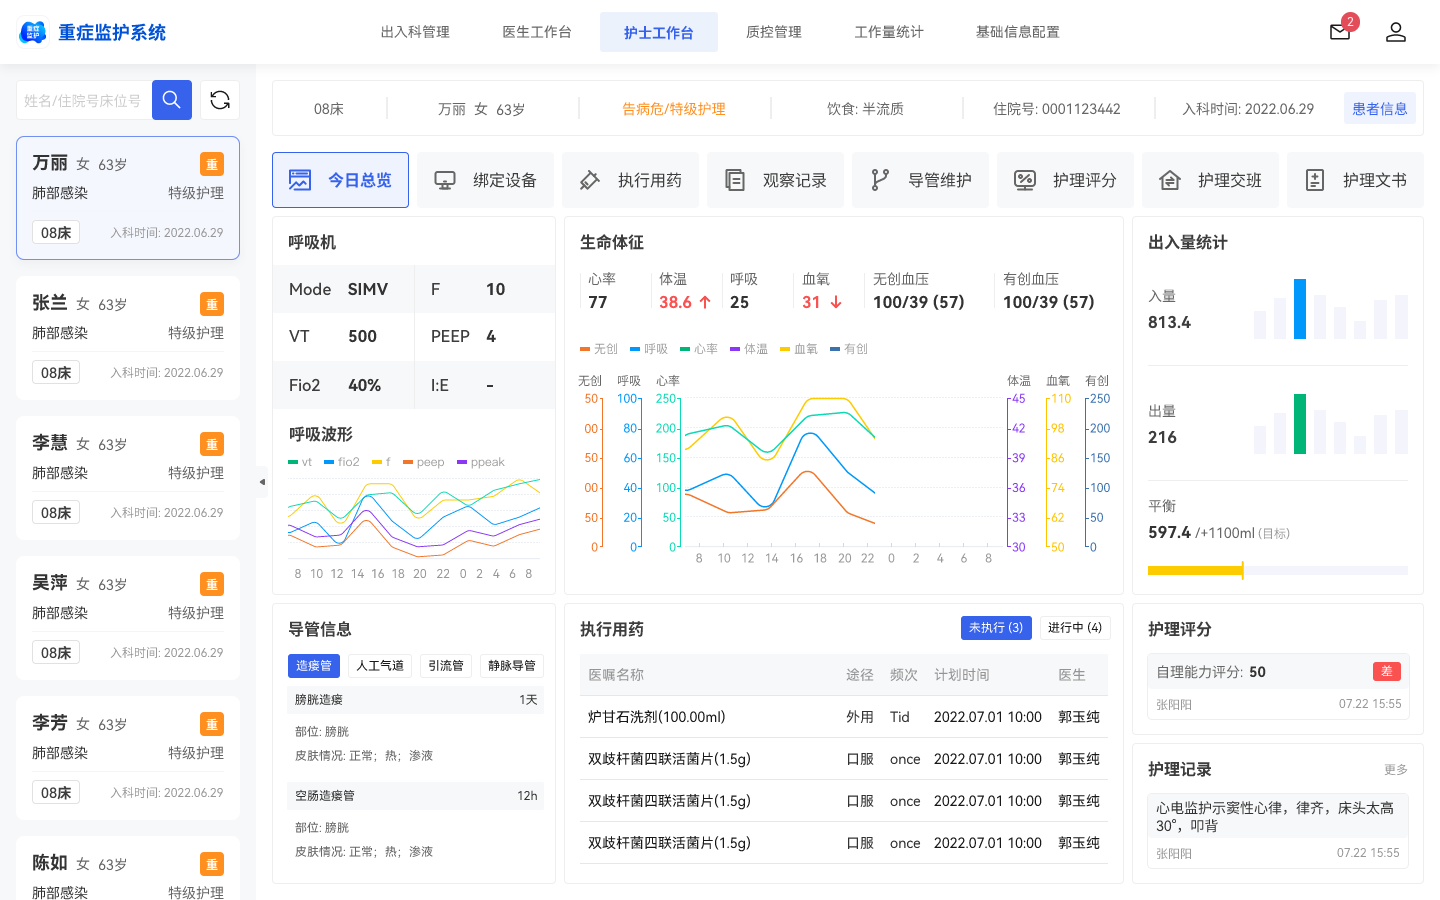Open the 护理评分 tab
This screenshot has height=900, width=1440.
tap(1065, 180)
